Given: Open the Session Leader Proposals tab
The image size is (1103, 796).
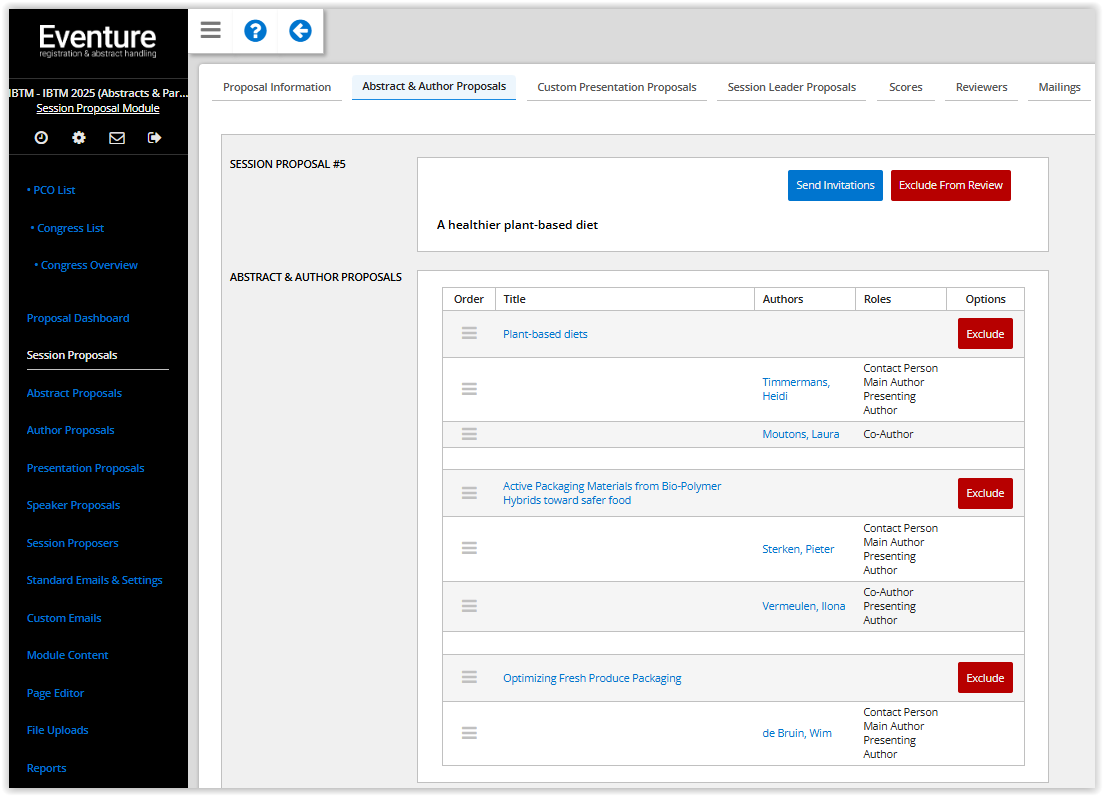Looking at the screenshot, I should point(791,87).
